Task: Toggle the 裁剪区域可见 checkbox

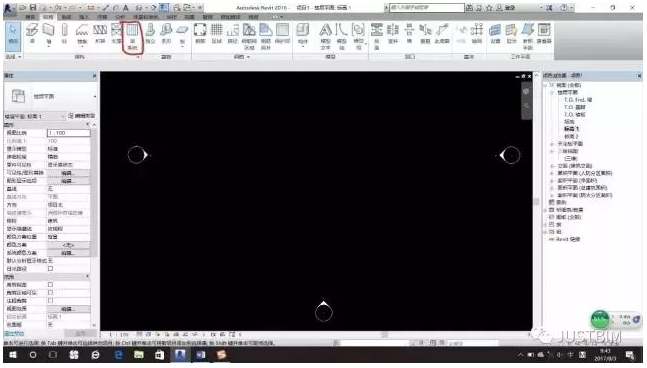Action: (50, 293)
